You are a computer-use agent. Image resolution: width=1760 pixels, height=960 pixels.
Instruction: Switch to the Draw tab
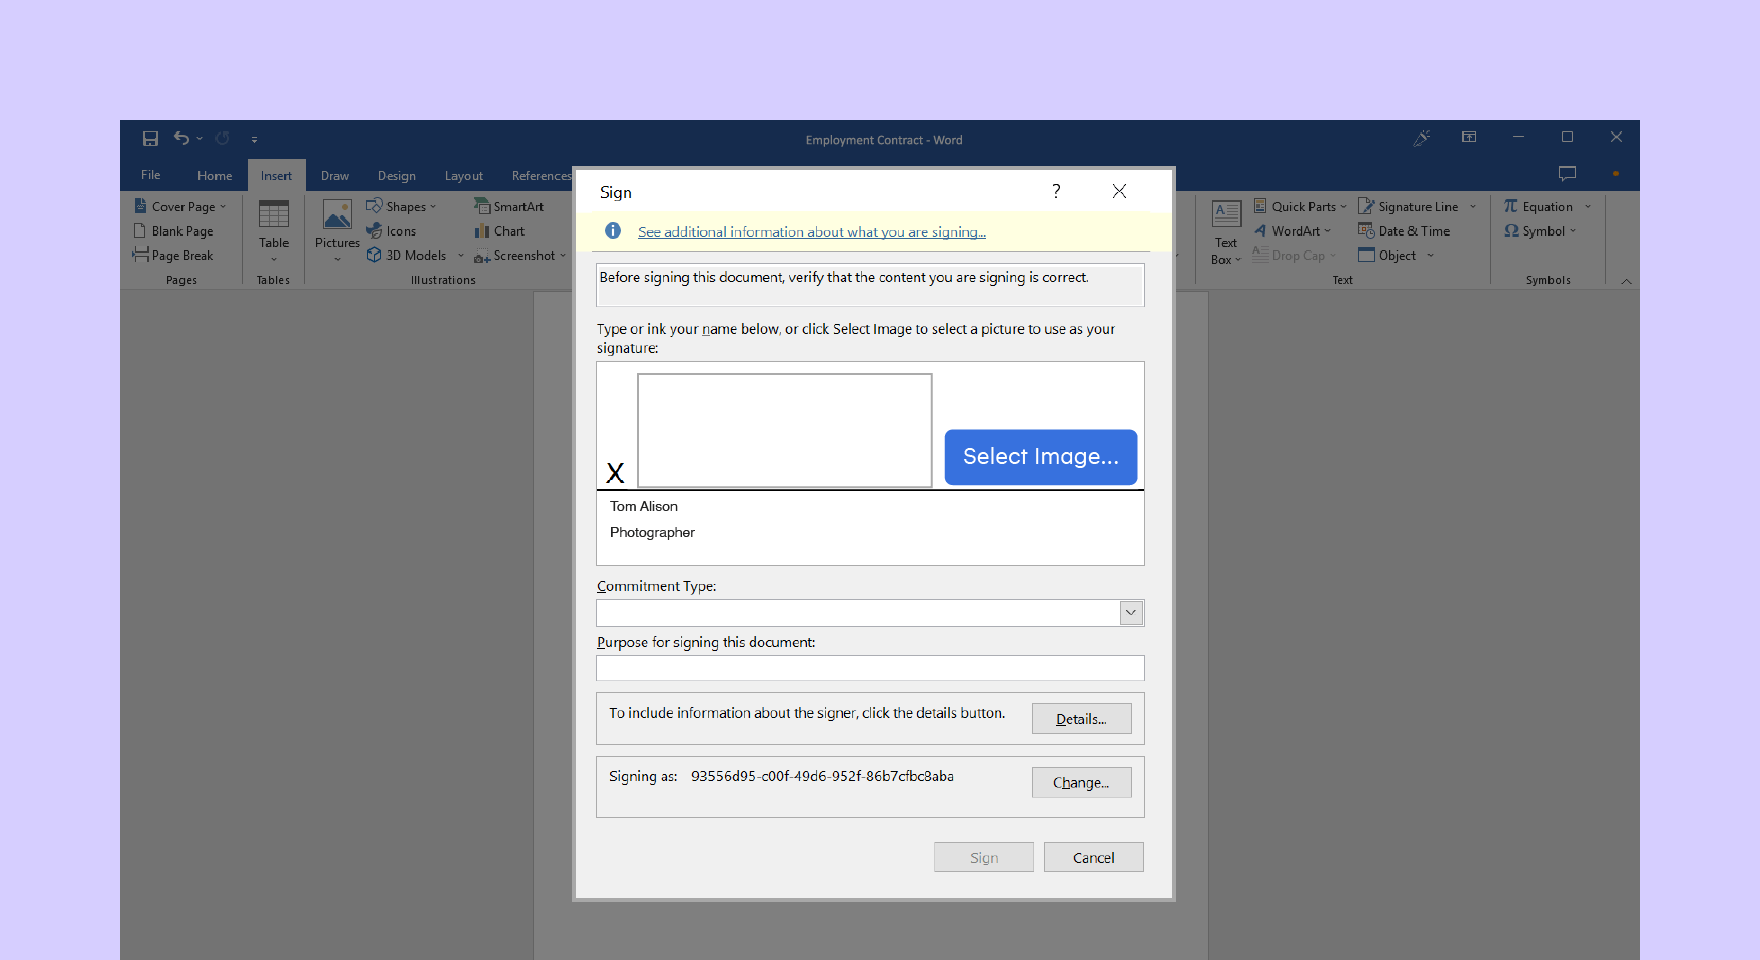click(334, 175)
